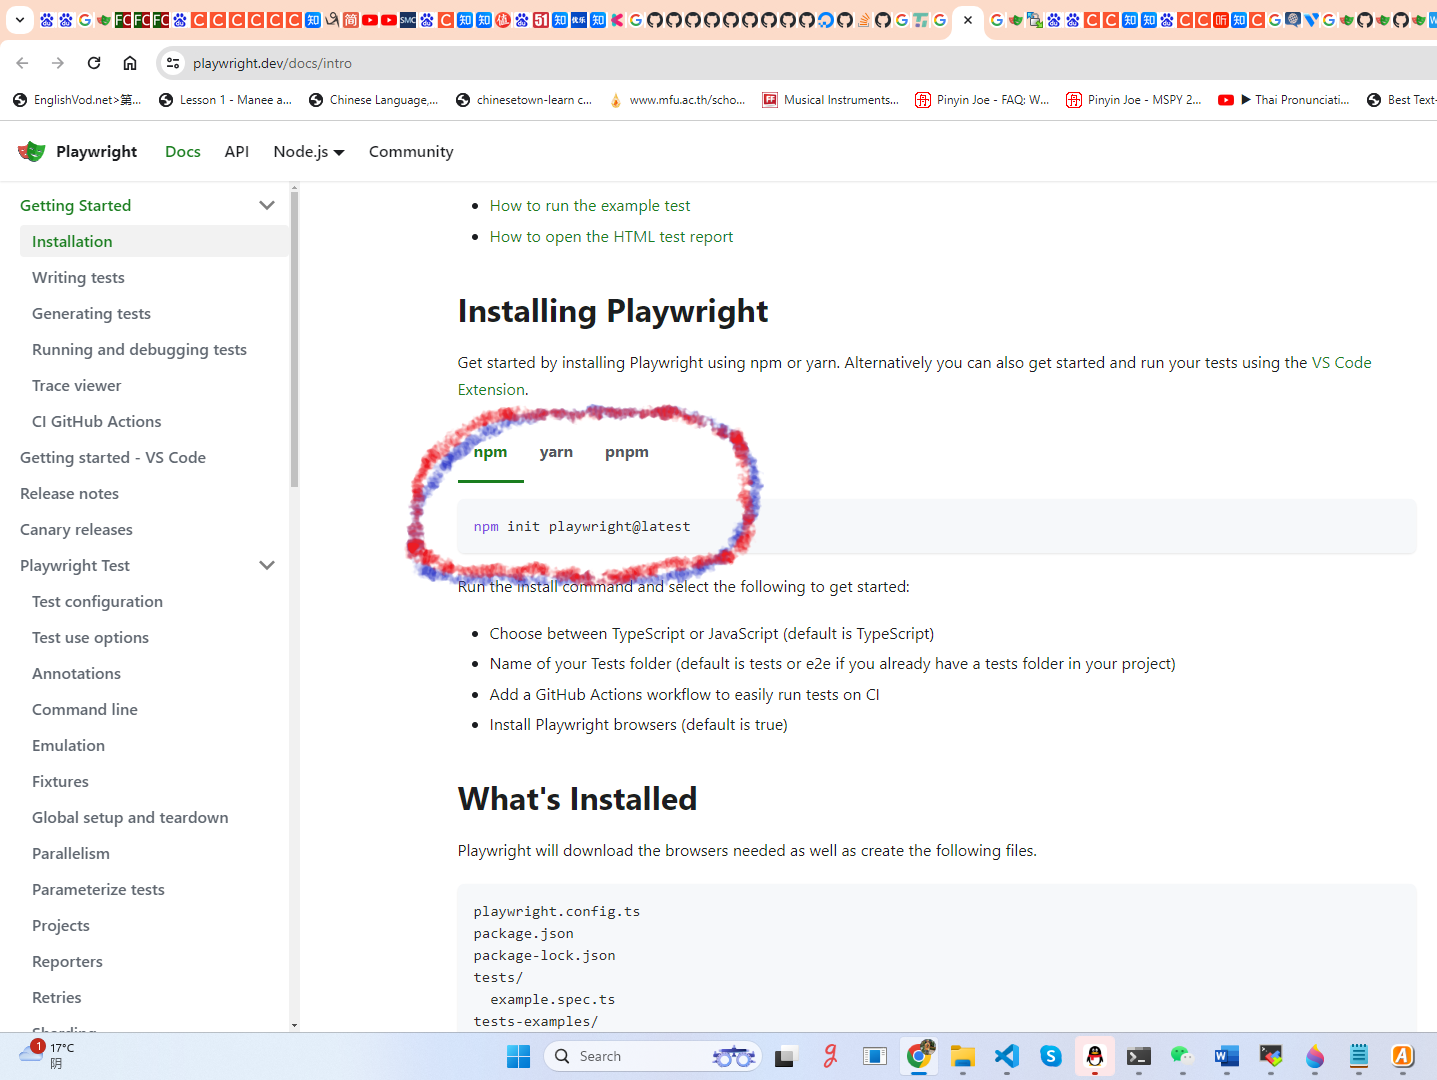Screen dimensions: 1437x1080
Task: Open the tab search dropdown arrow
Action: (x=19, y=19)
